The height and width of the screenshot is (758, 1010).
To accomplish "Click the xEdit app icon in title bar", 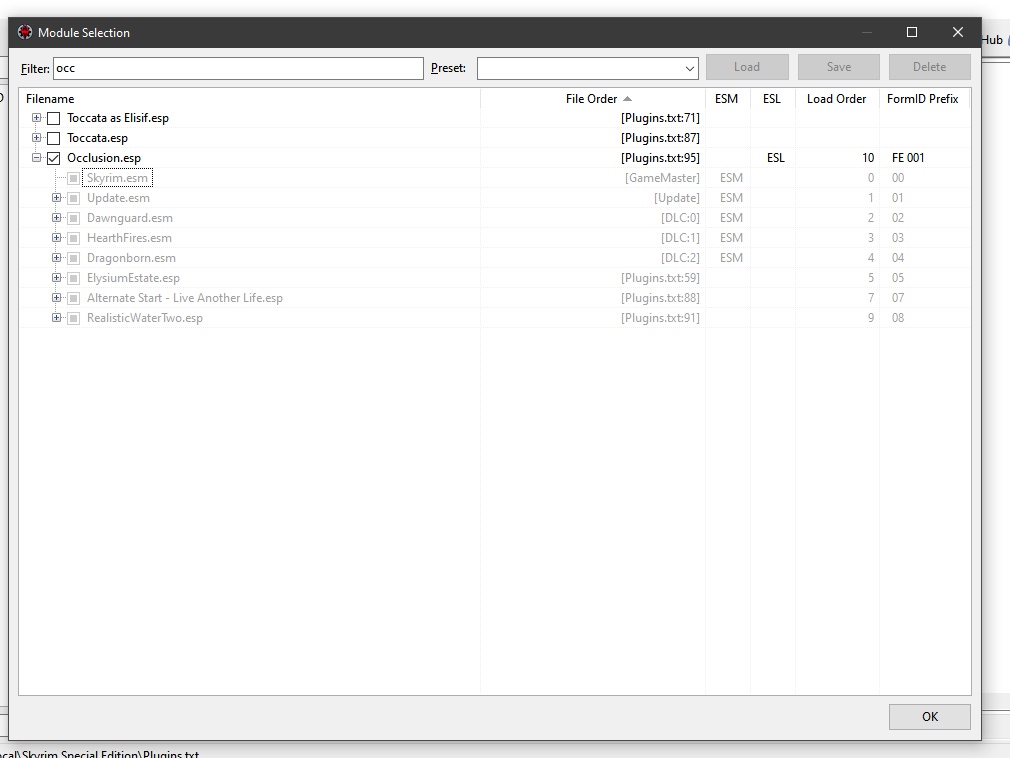I will pyautogui.click(x=25, y=32).
